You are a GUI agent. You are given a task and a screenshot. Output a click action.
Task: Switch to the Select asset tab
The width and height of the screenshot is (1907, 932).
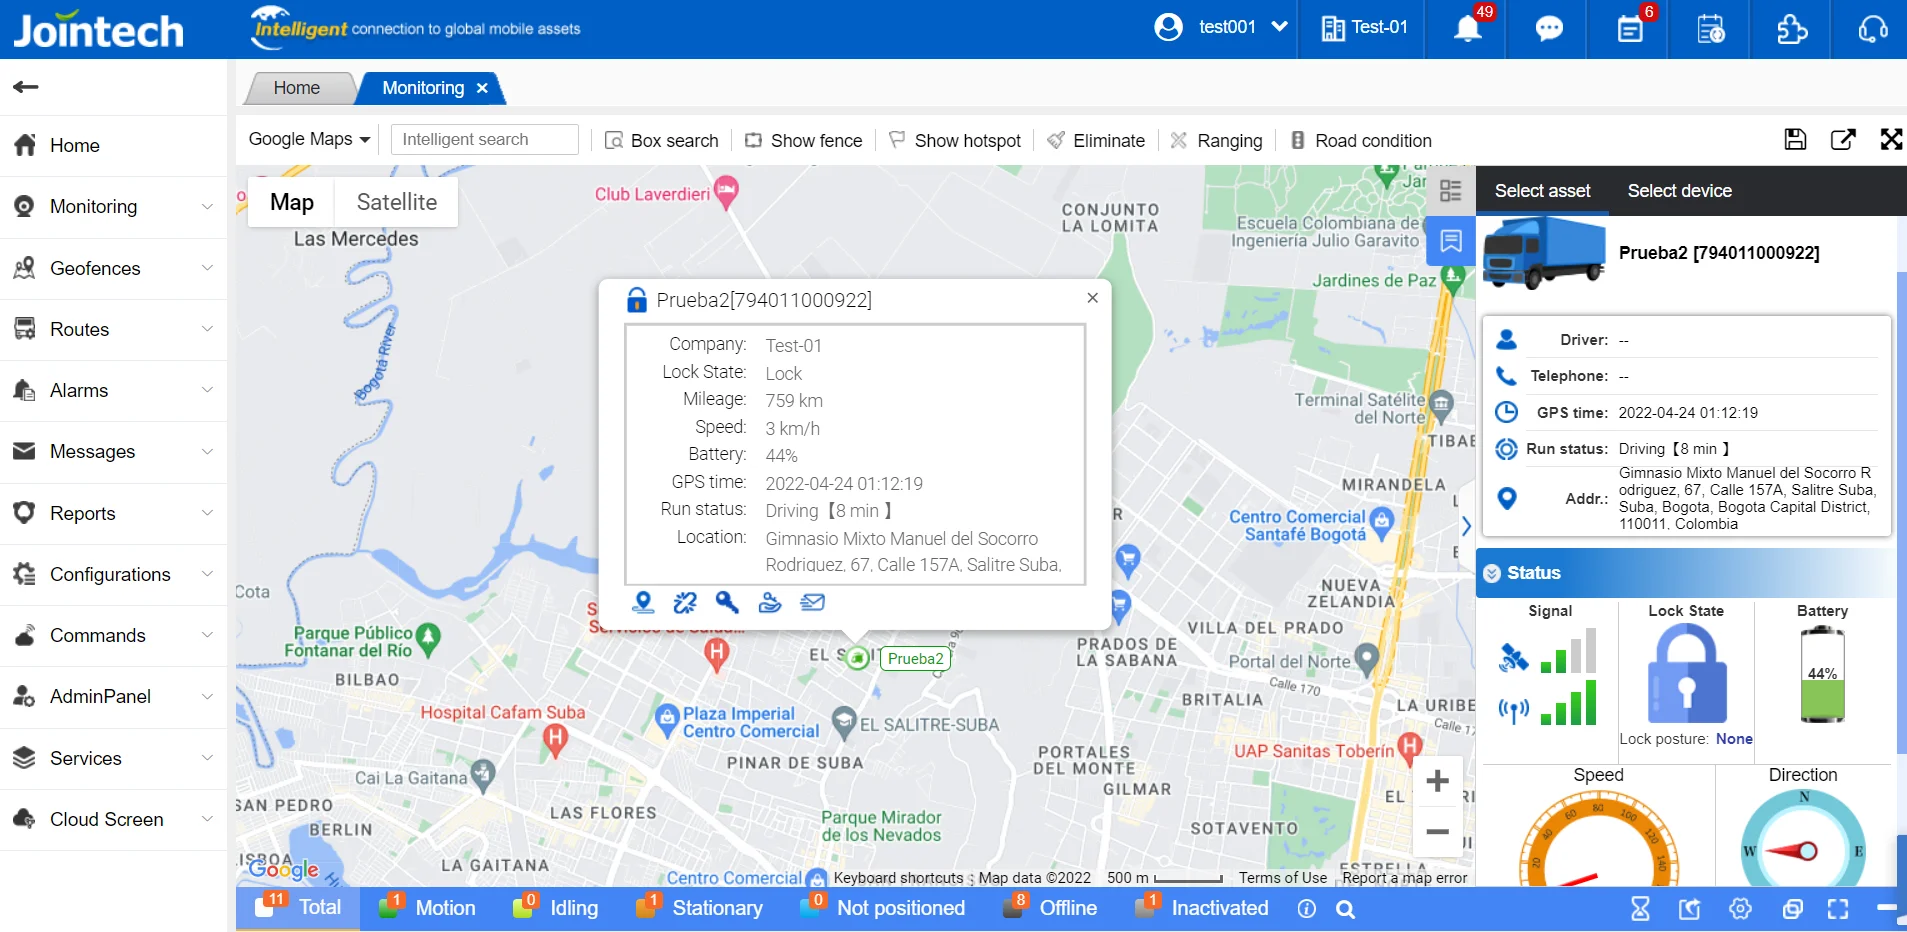coord(1542,191)
